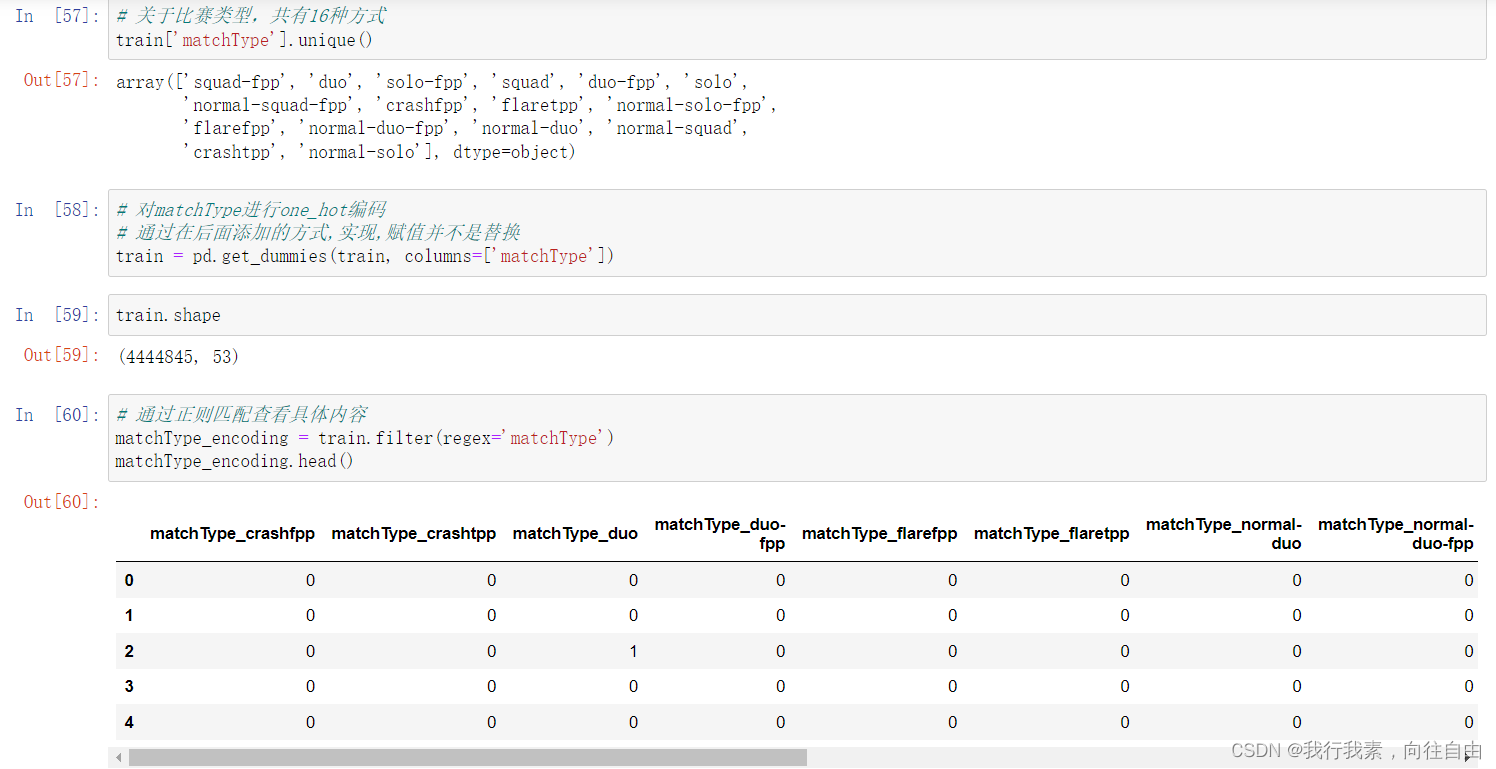Image resolution: width=1496 pixels, height=769 pixels.
Task: Select the train.filter regex code cell
Action: (x=797, y=438)
